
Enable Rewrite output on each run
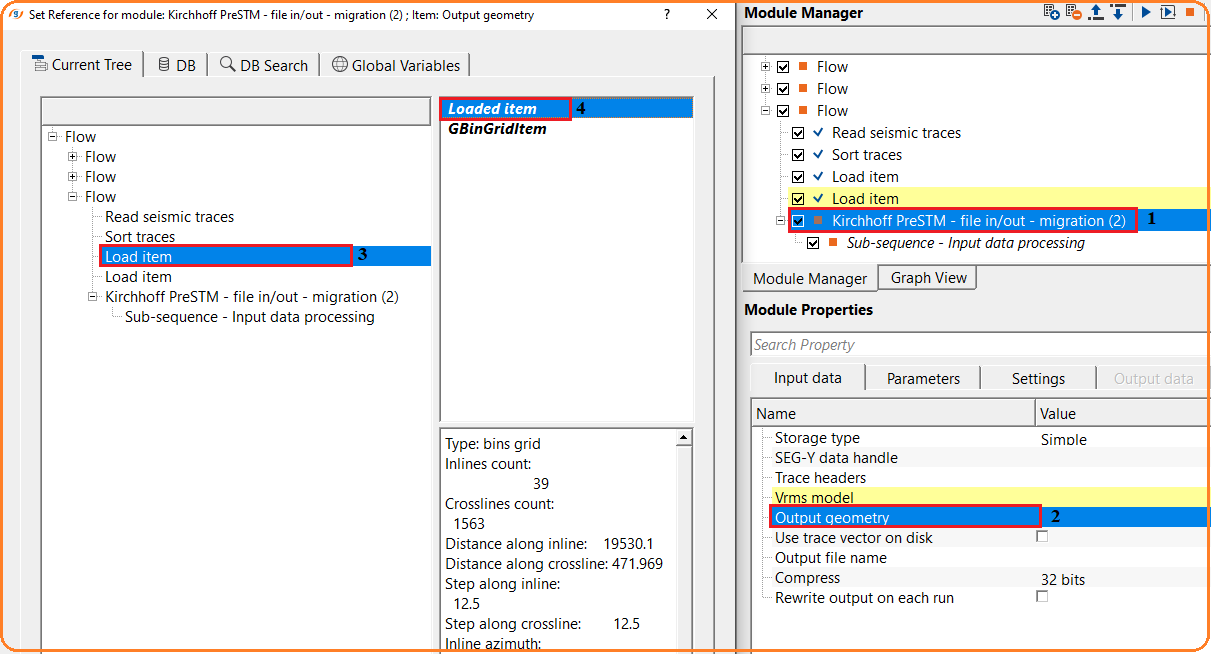[1042, 597]
